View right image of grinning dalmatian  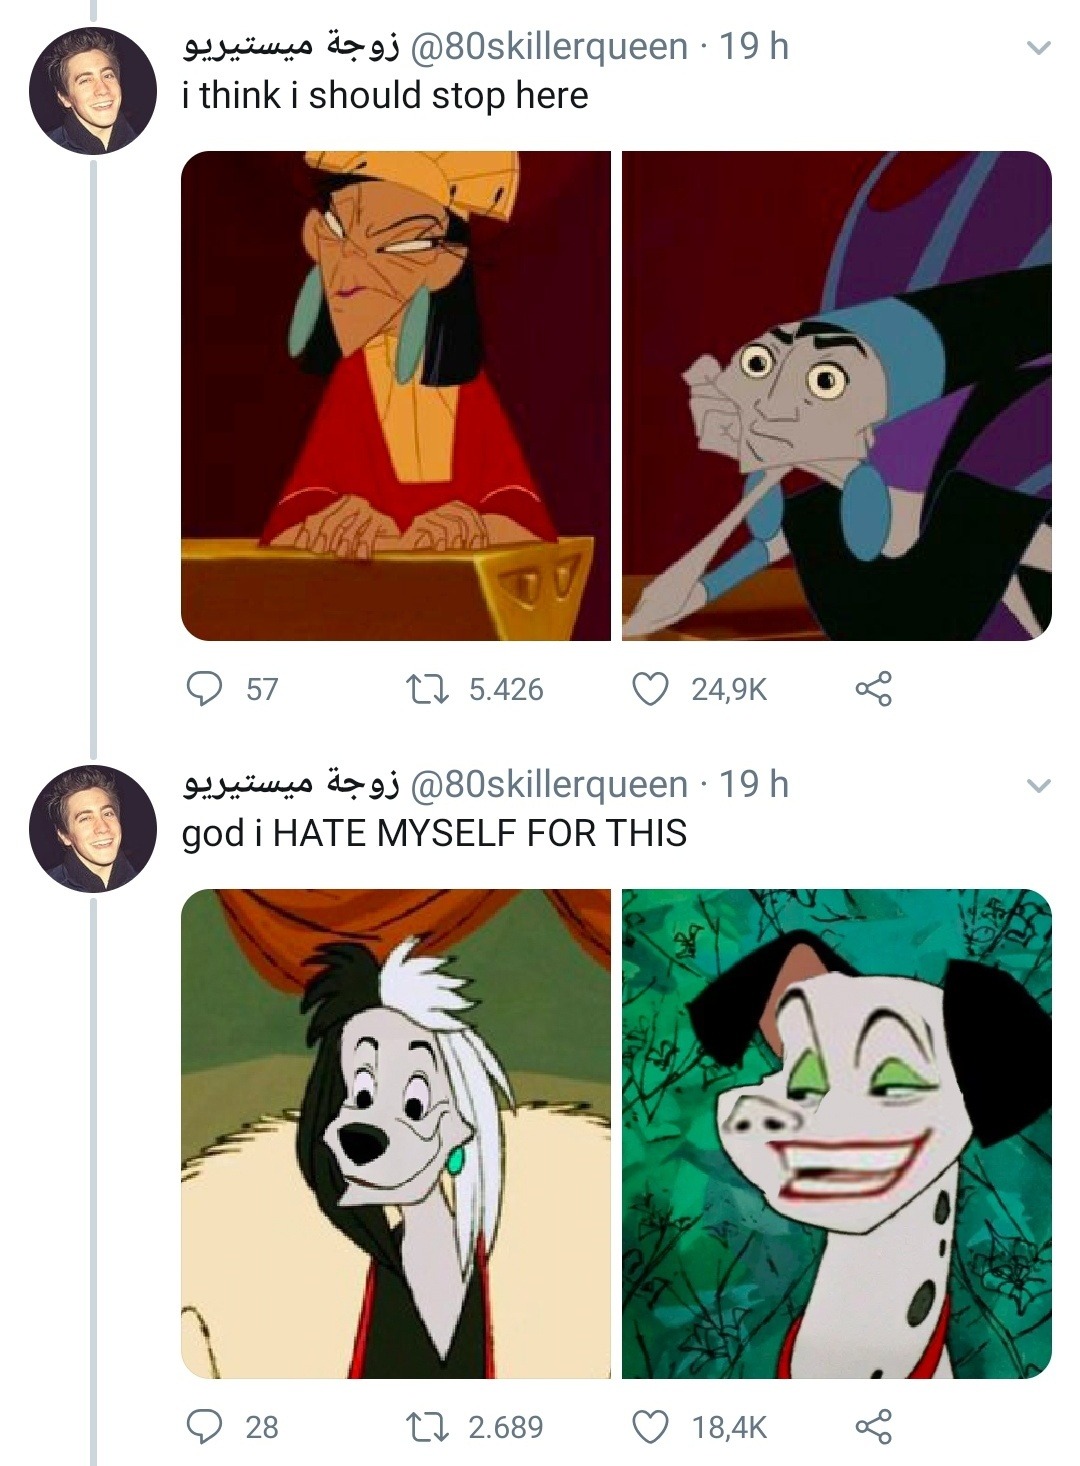pos(836,1133)
